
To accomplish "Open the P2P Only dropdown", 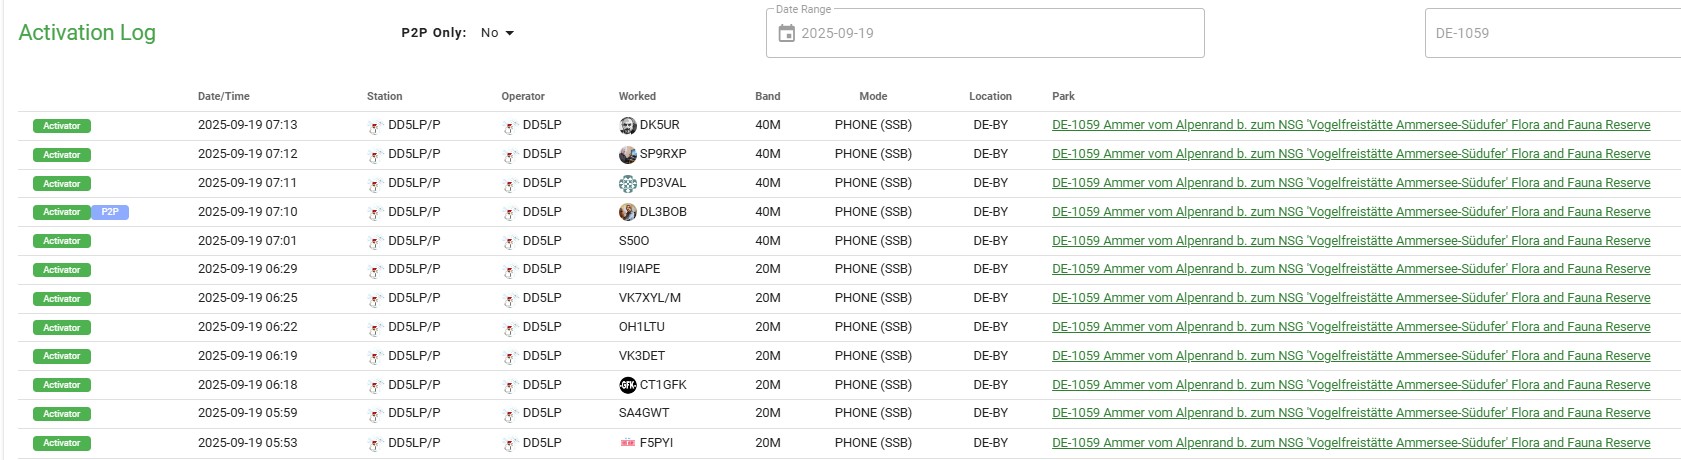I will tap(497, 33).
